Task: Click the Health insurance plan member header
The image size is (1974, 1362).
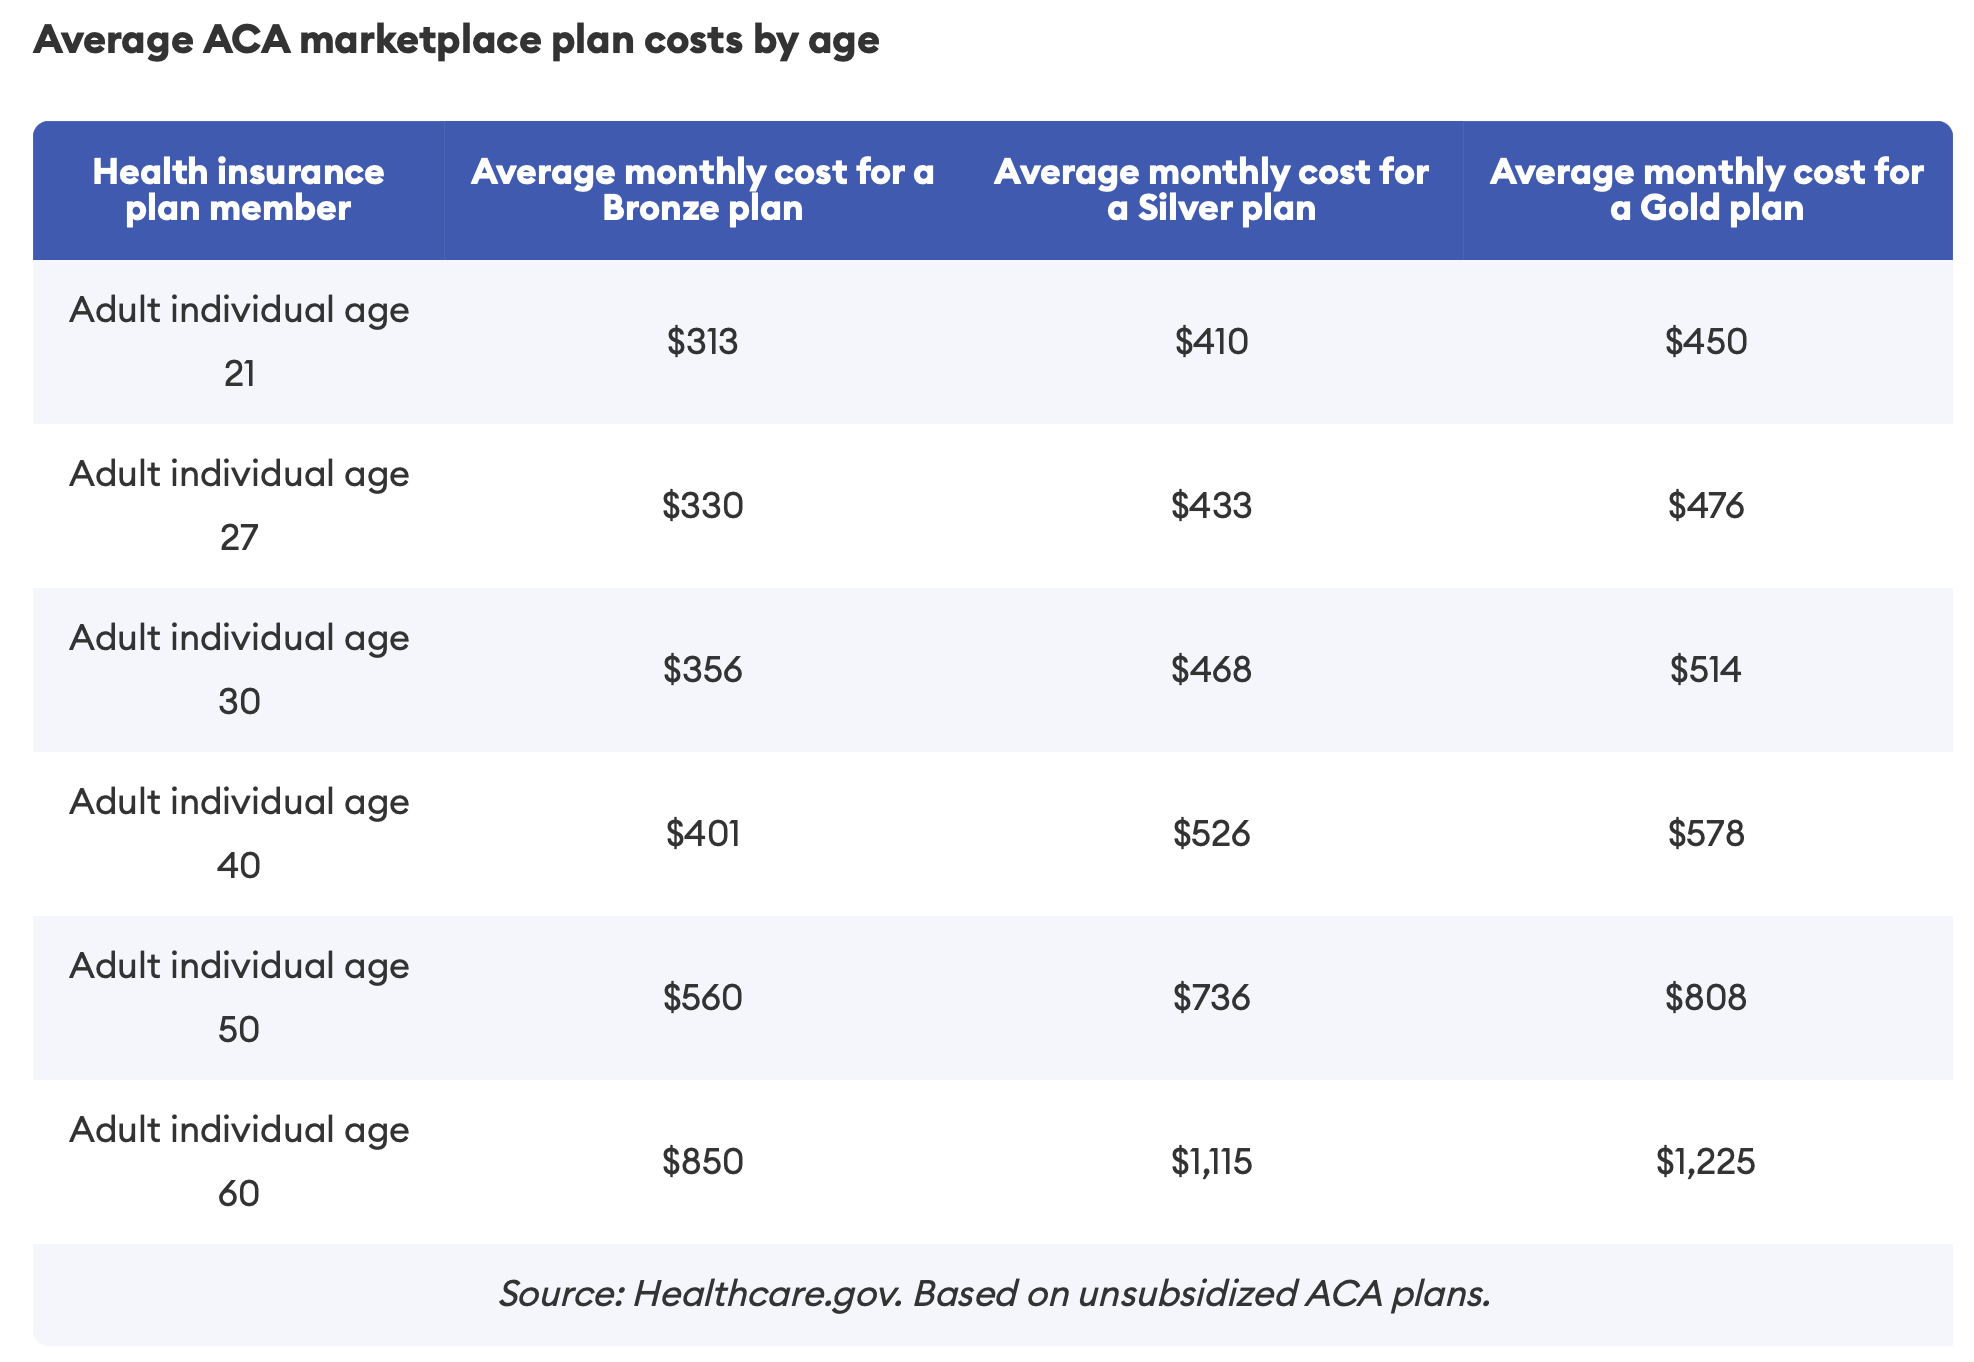Action: 238,190
